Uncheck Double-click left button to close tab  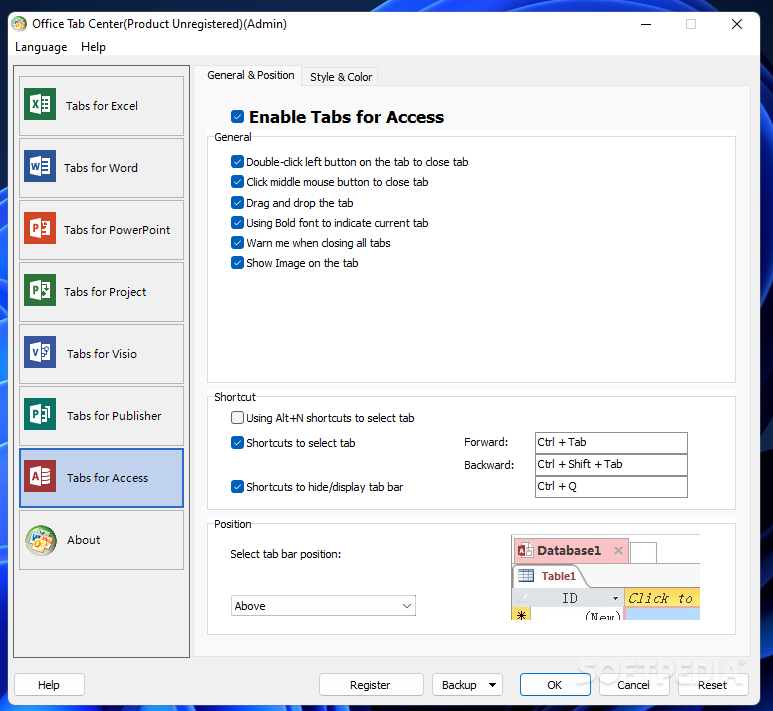(237, 162)
